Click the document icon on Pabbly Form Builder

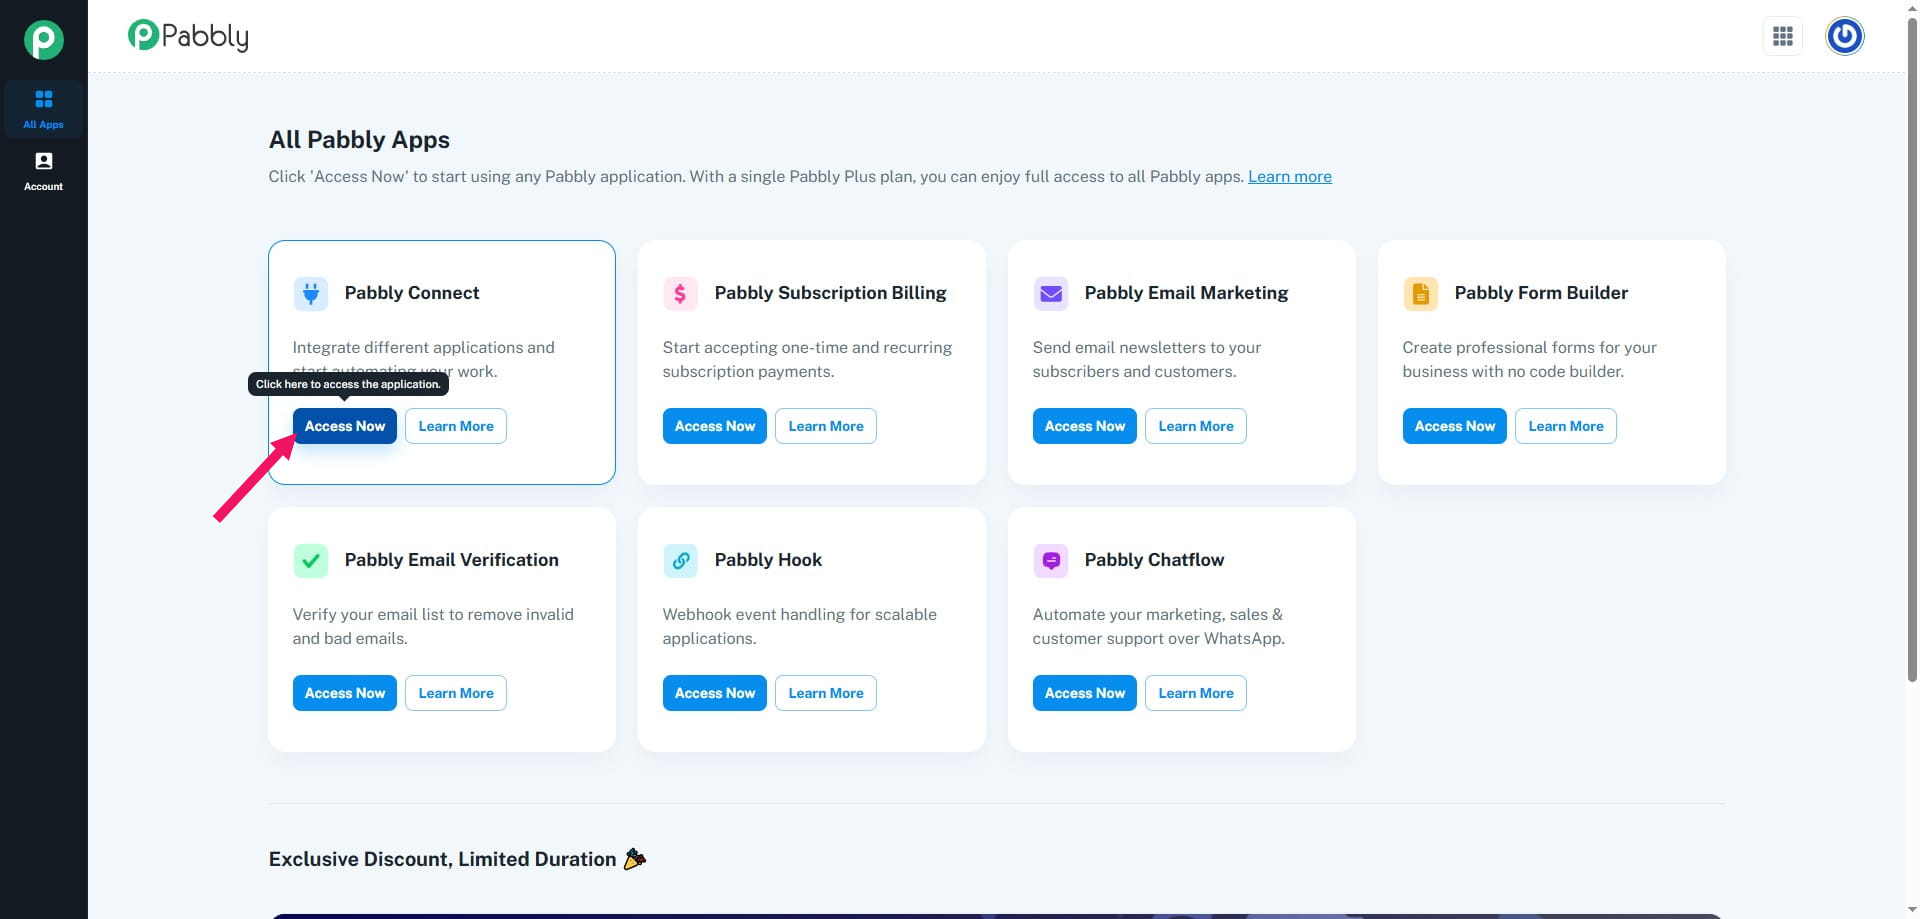click(1420, 293)
